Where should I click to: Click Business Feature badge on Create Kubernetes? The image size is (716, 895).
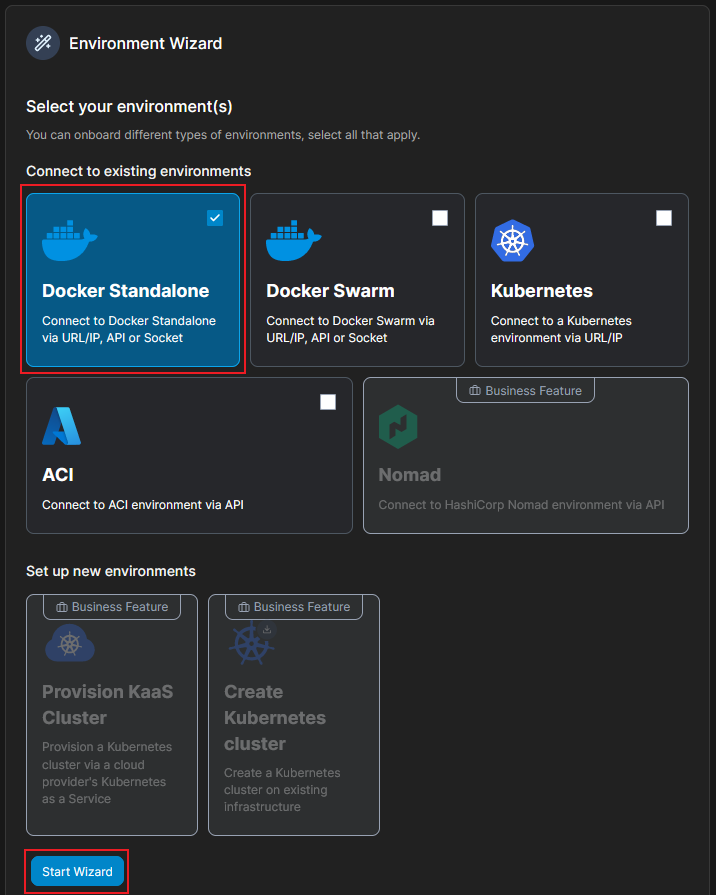[294, 606]
